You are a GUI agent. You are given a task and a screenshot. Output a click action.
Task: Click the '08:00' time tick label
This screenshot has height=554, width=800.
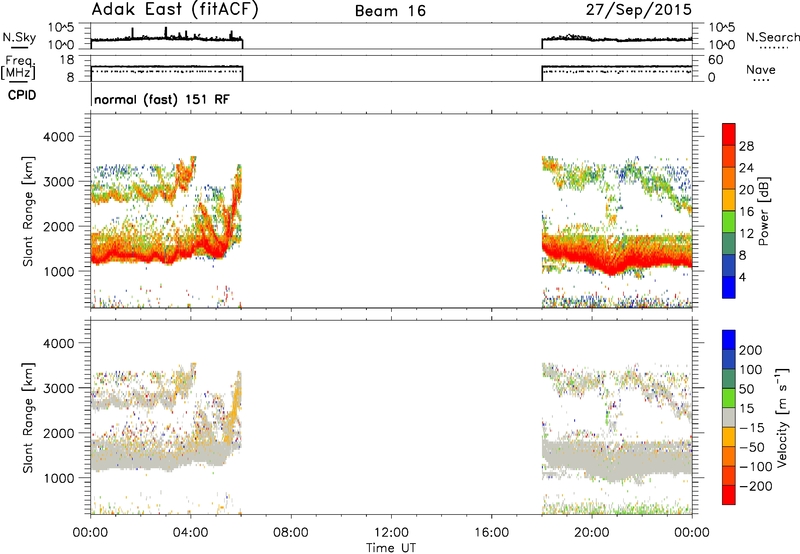(x=291, y=533)
